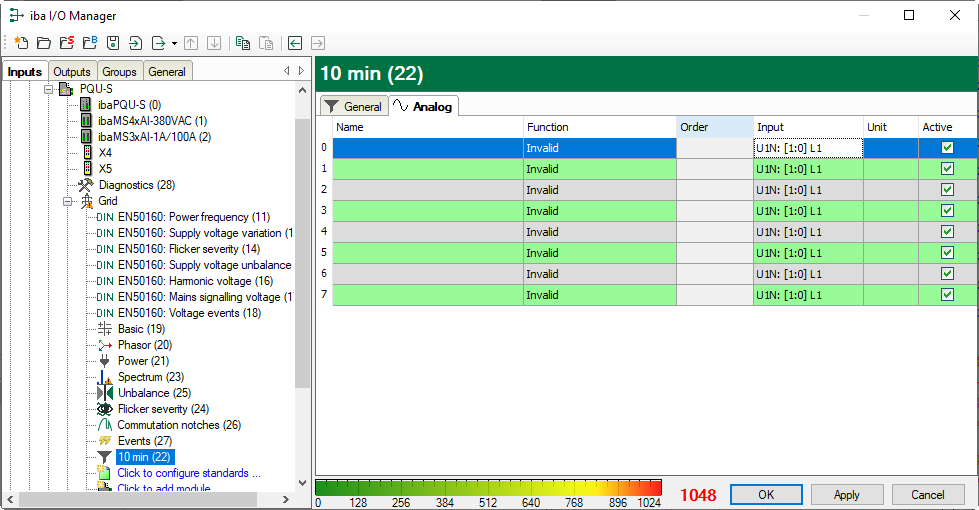
Task: Collapse the PQU-S tree node
Action: click(48, 89)
